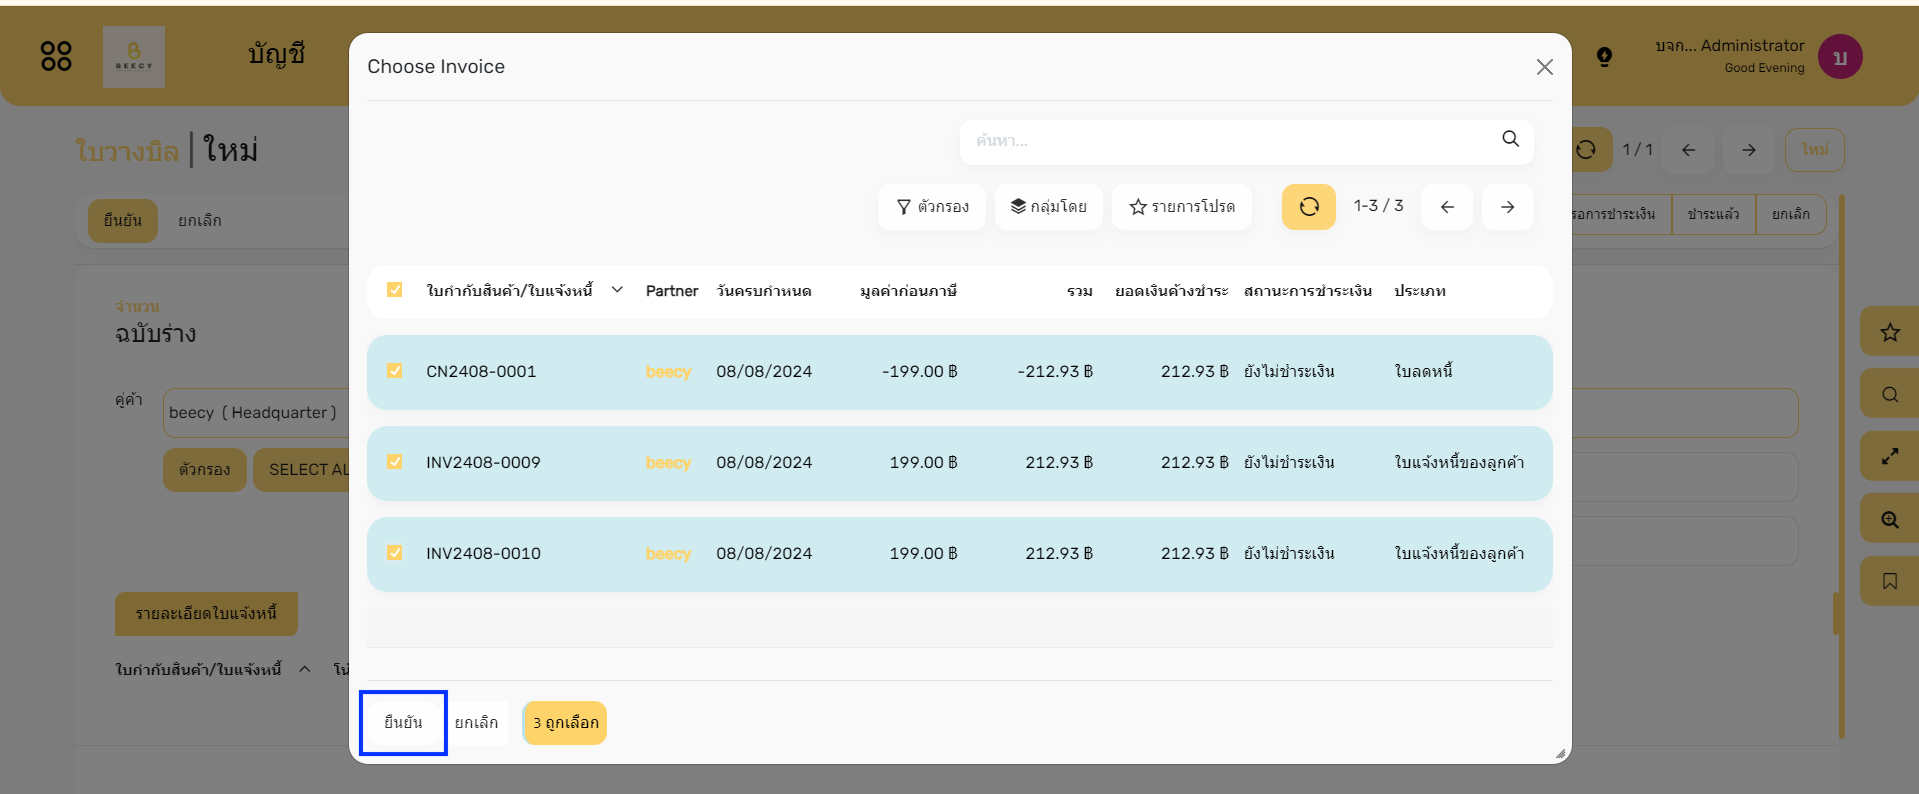Sort by มูลค่าก่อนภาษี column header
1919x794 pixels.
coord(908,291)
